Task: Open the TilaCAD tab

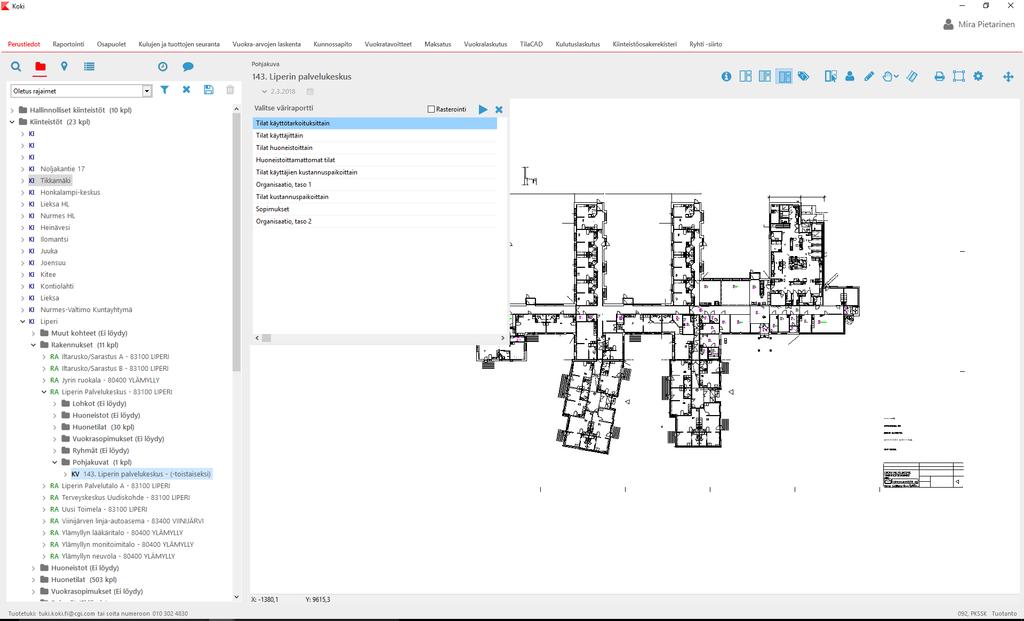Action: pos(531,44)
